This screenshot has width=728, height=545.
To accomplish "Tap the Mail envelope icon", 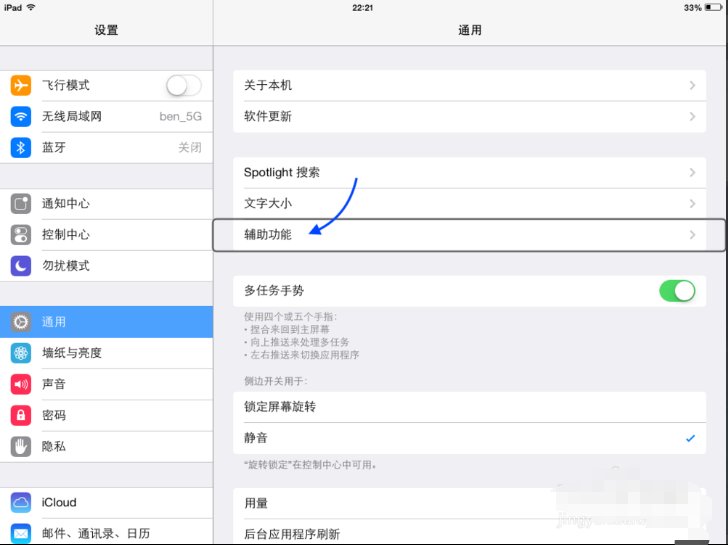I will click(21, 534).
